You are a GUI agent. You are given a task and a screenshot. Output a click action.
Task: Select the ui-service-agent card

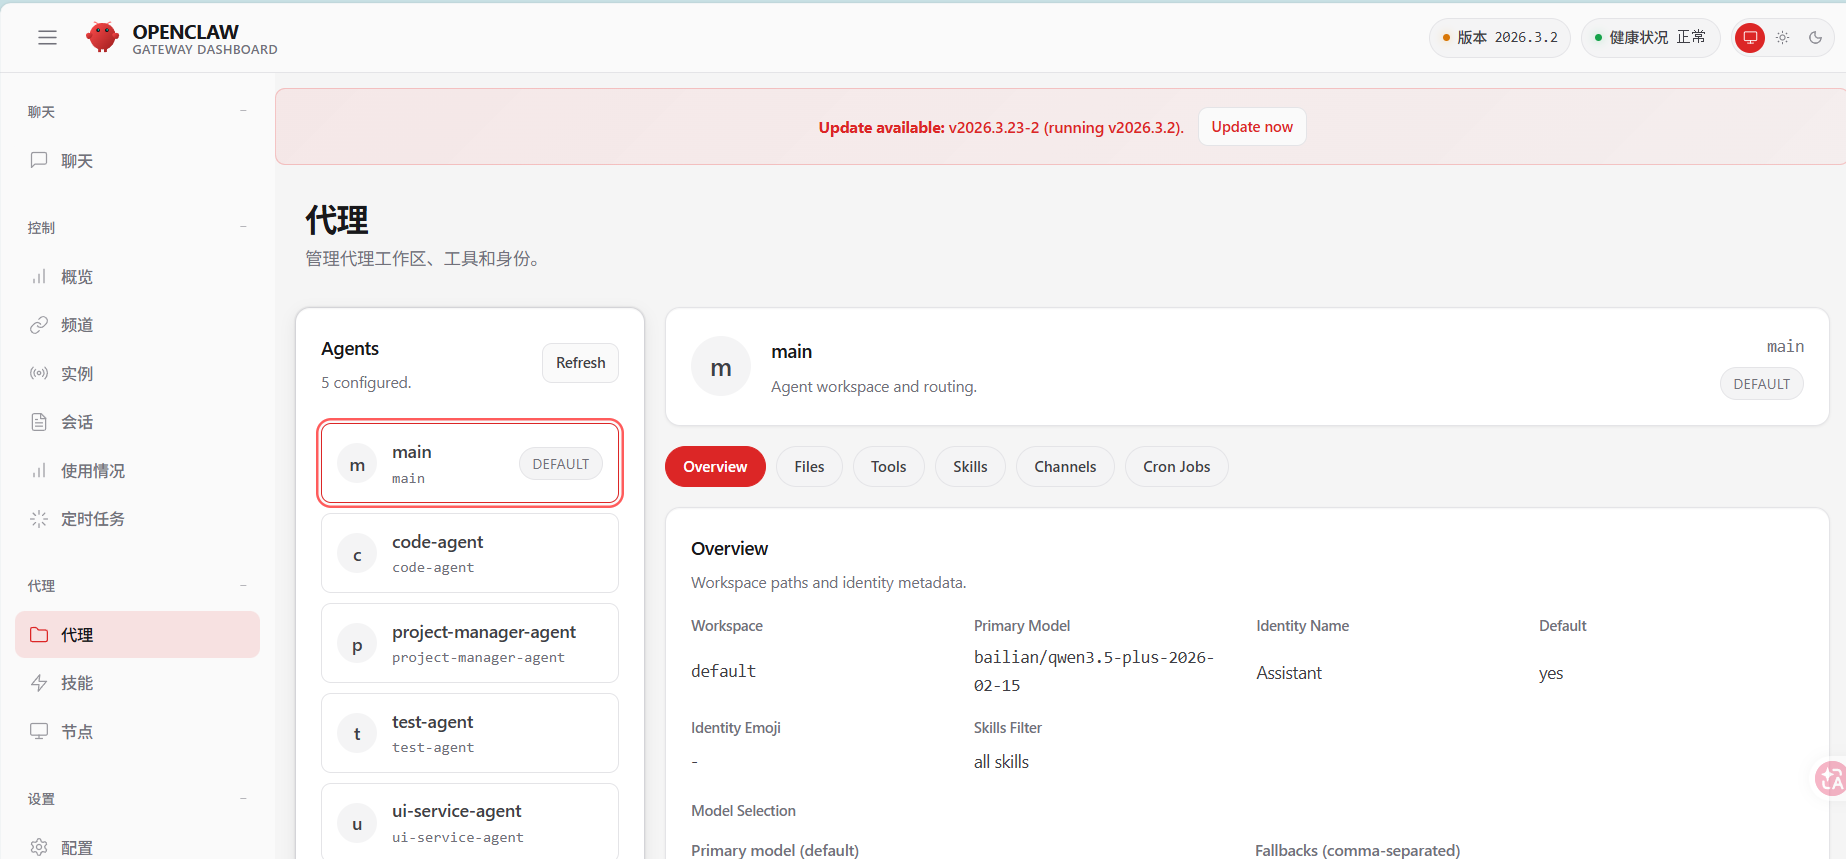tap(470, 822)
